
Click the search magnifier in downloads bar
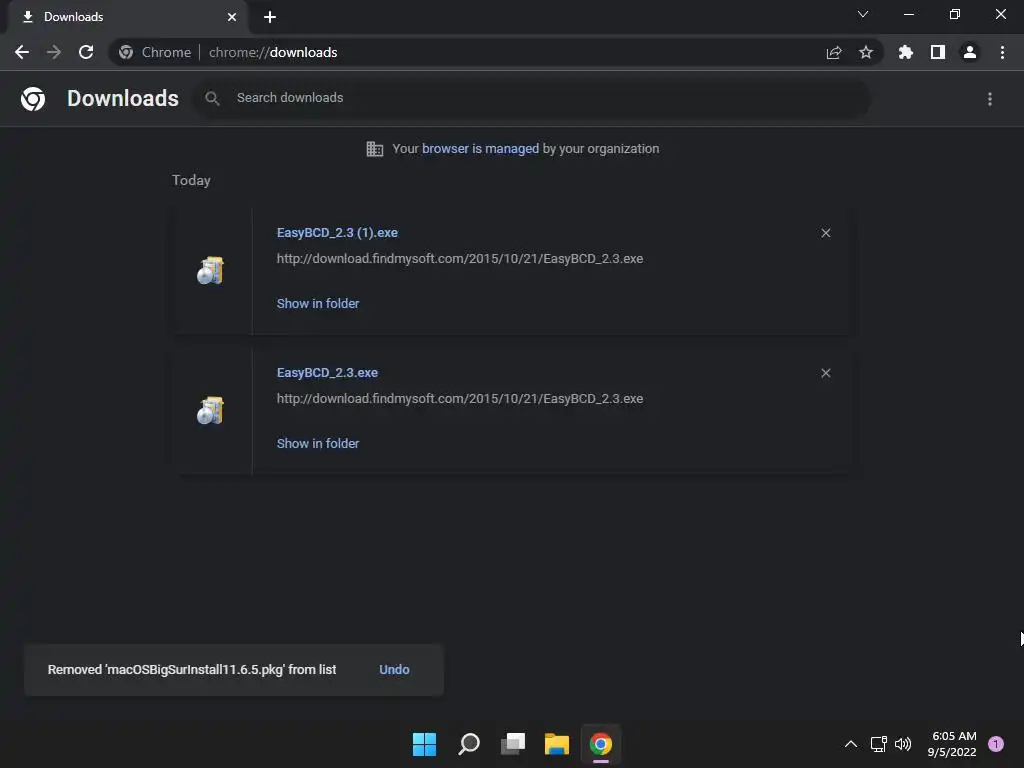(x=212, y=98)
